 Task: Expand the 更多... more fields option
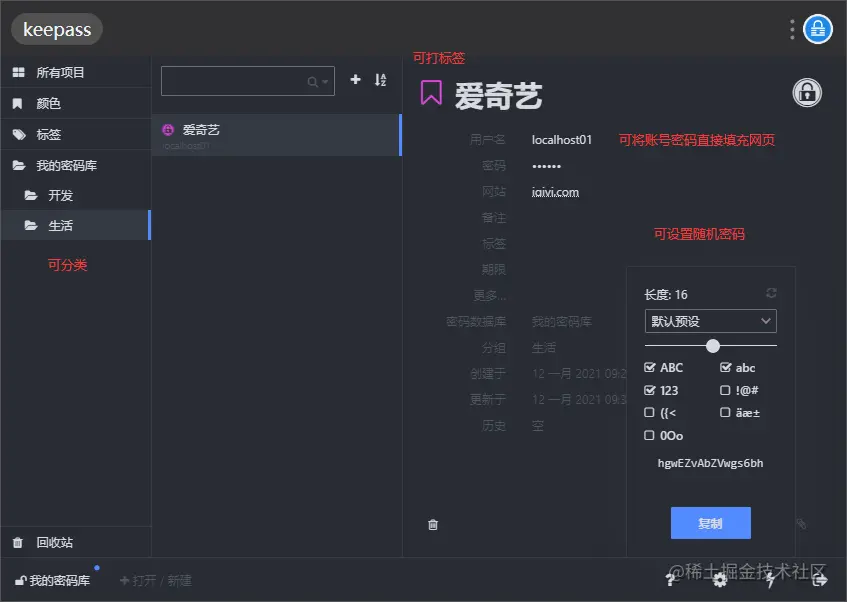point(489,295)
